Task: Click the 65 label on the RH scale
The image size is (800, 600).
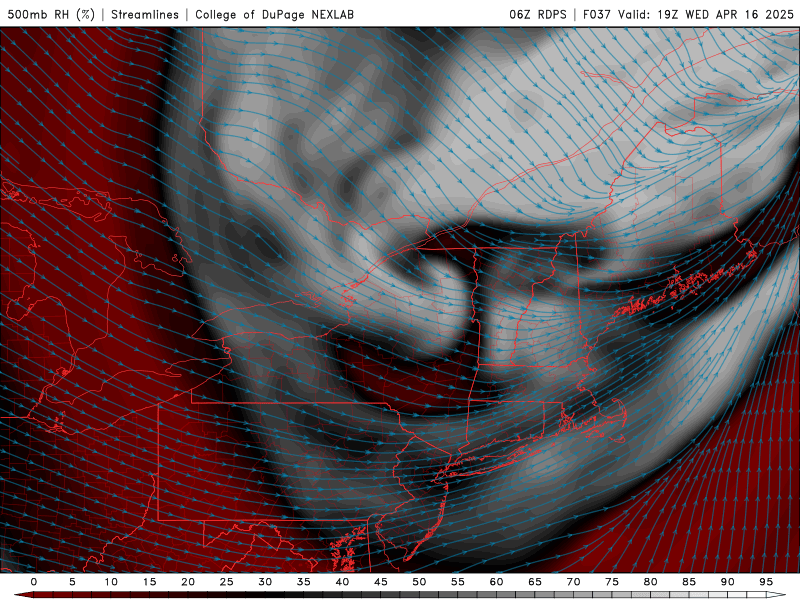Action: click(535, 582)
